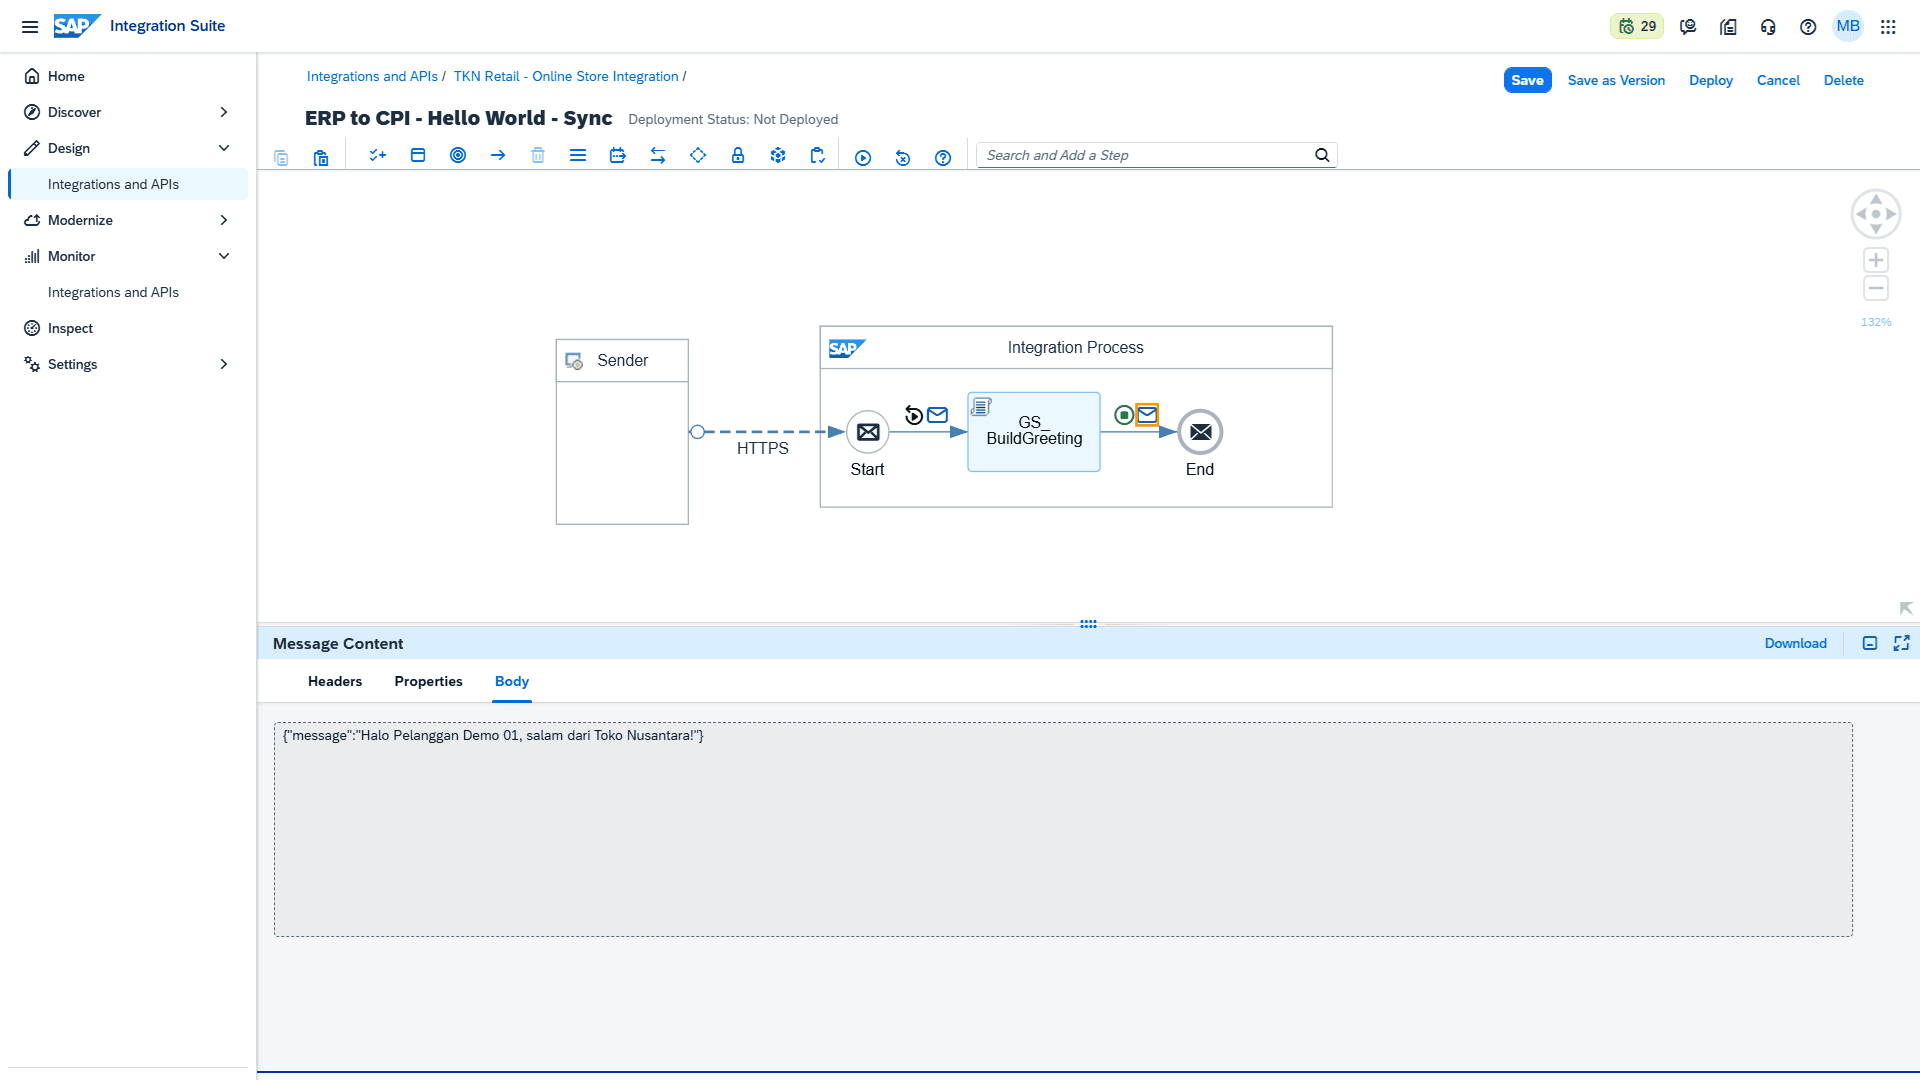Click the paste icon in the toolbar

tap(321, 157)
